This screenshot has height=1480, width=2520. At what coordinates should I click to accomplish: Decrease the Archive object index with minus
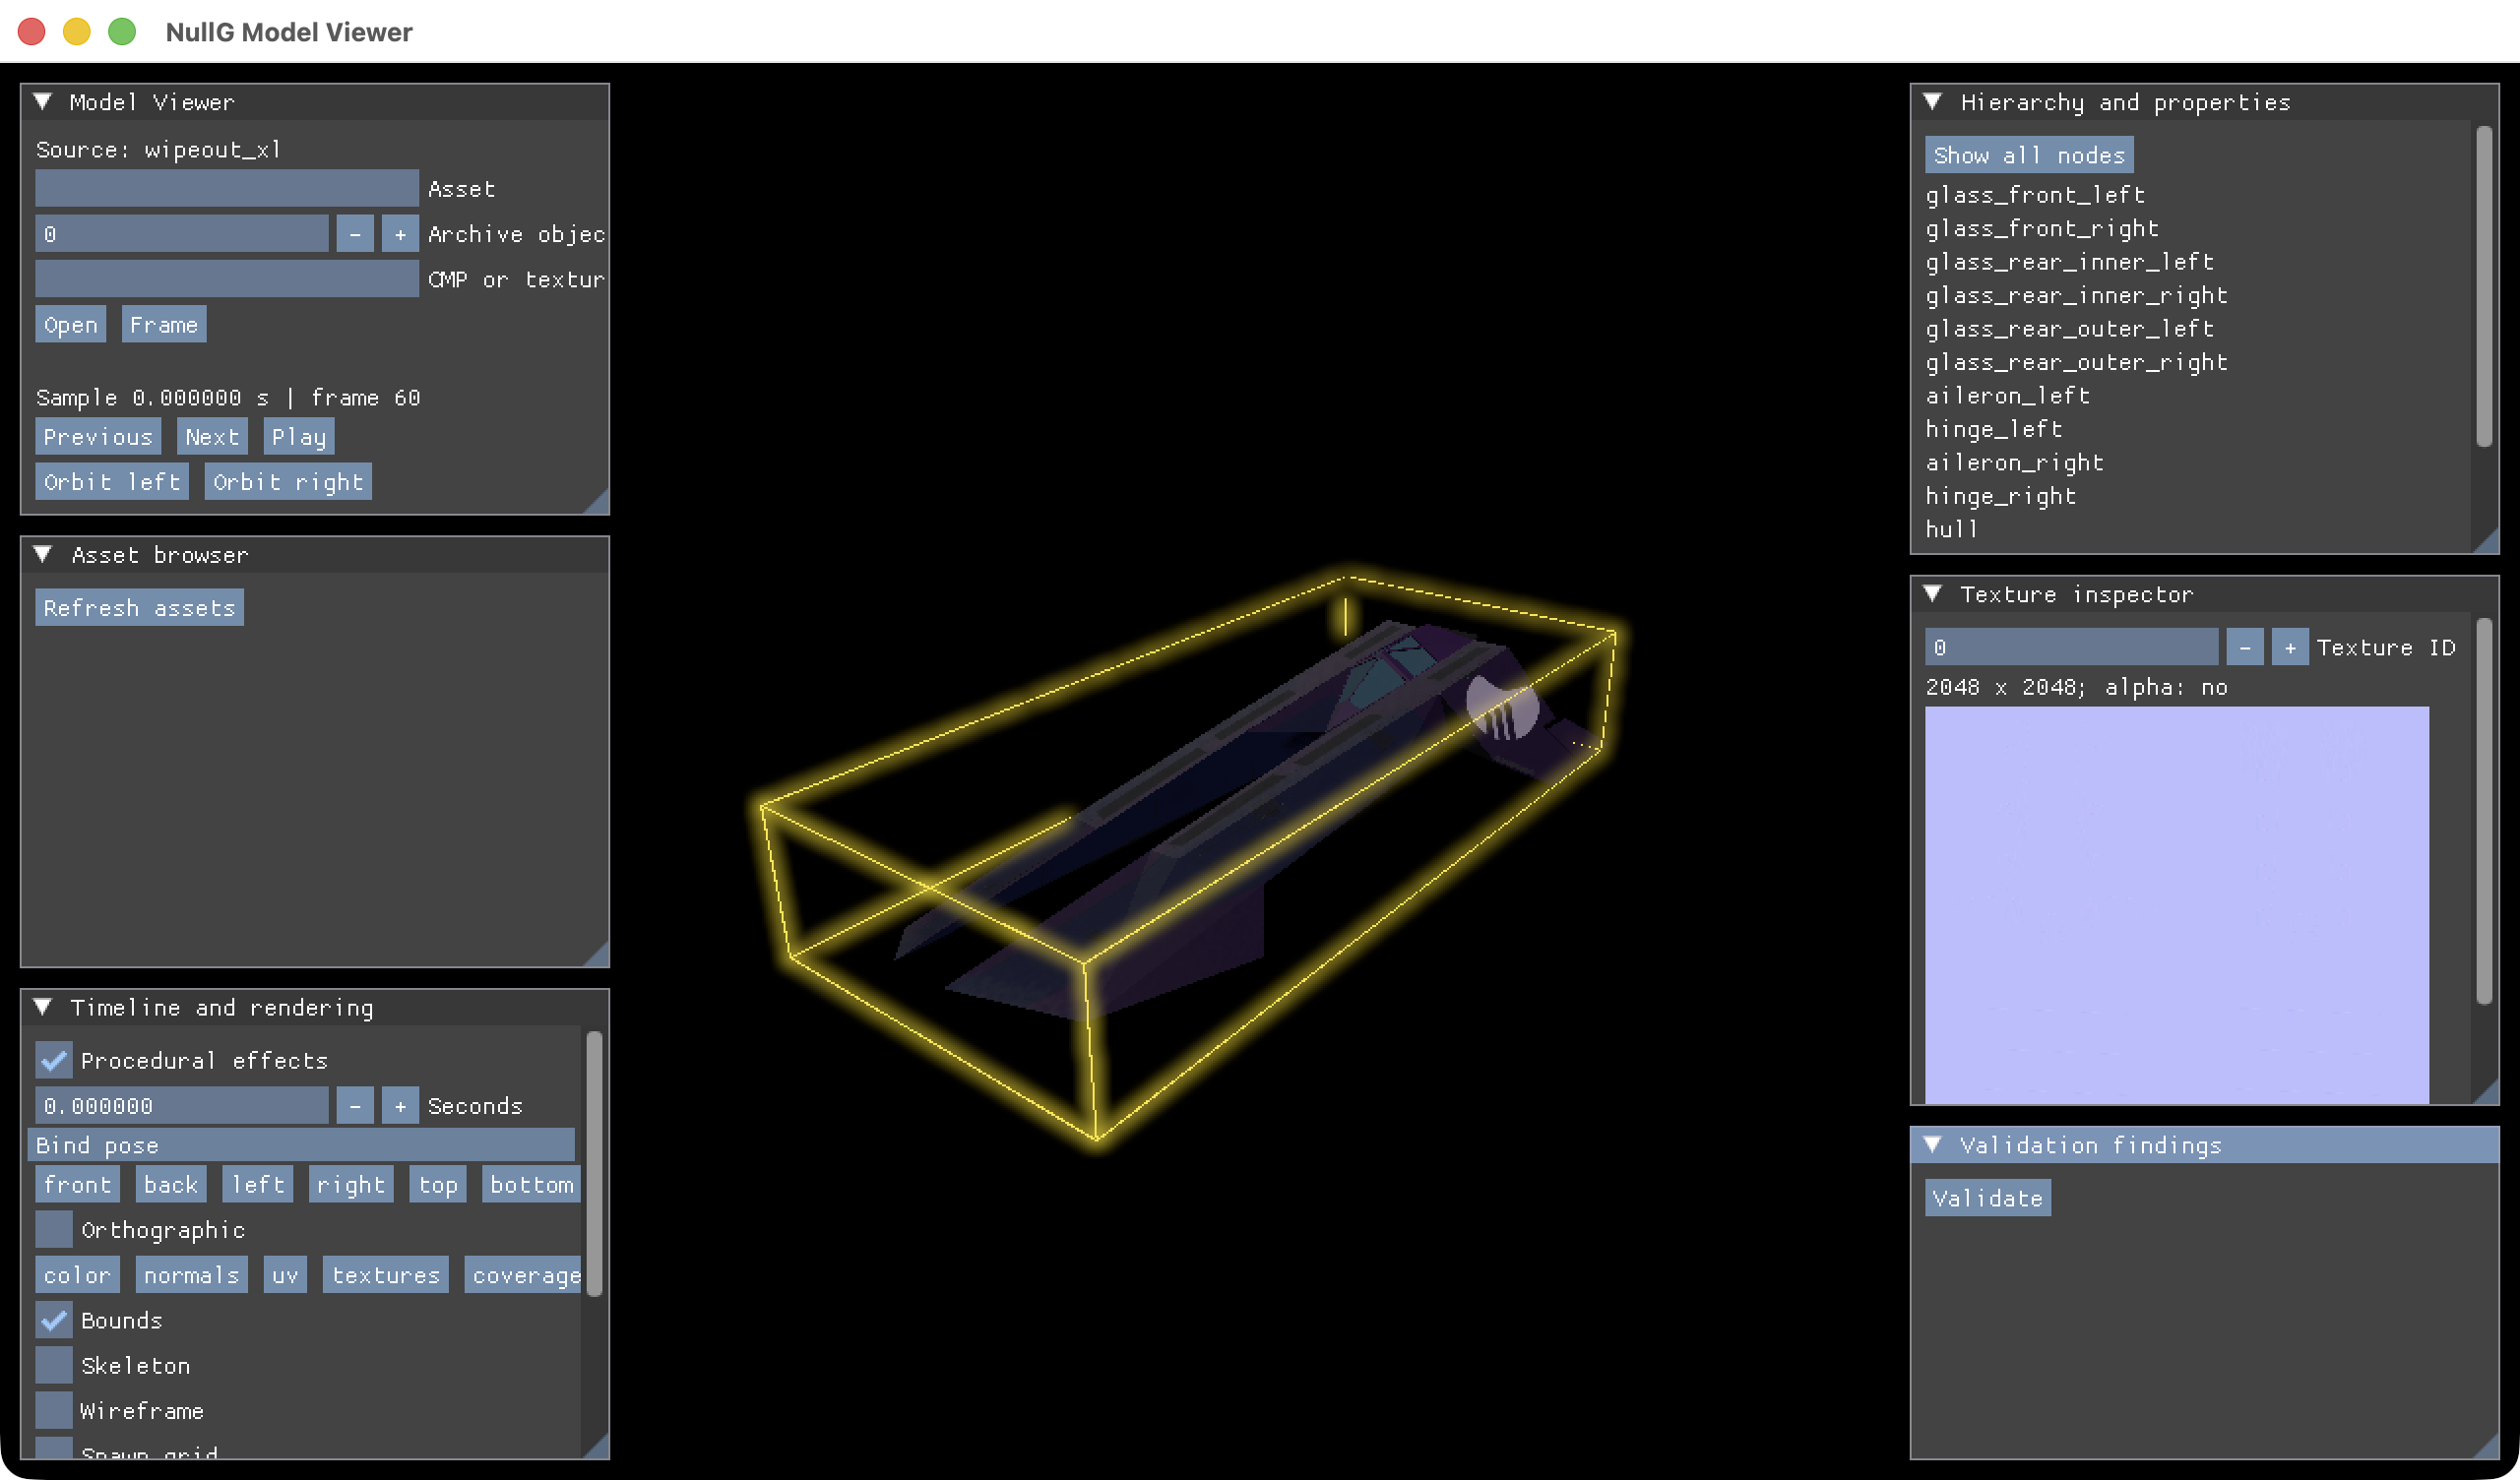click(x=355, y=234)
